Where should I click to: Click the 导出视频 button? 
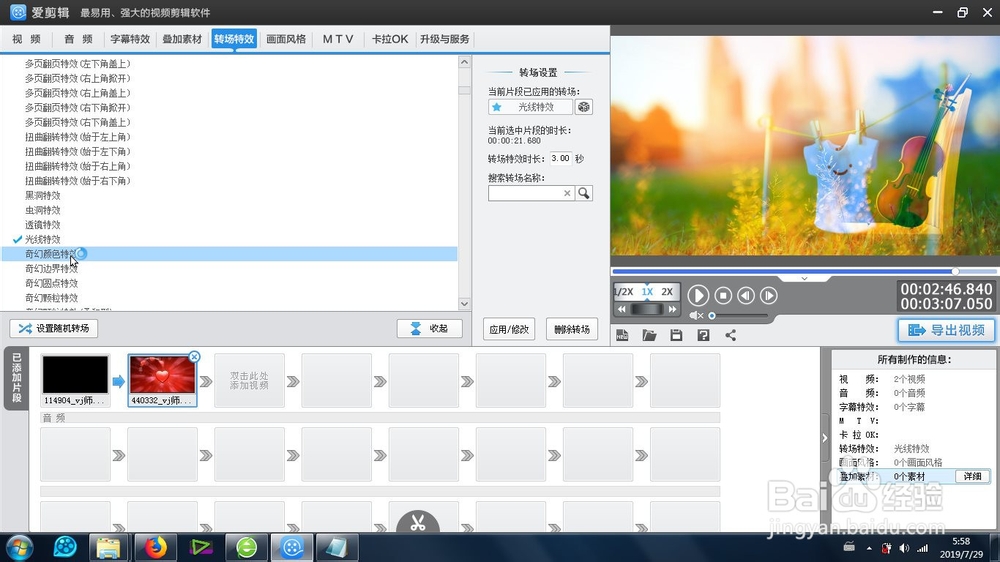coord(946,330)
